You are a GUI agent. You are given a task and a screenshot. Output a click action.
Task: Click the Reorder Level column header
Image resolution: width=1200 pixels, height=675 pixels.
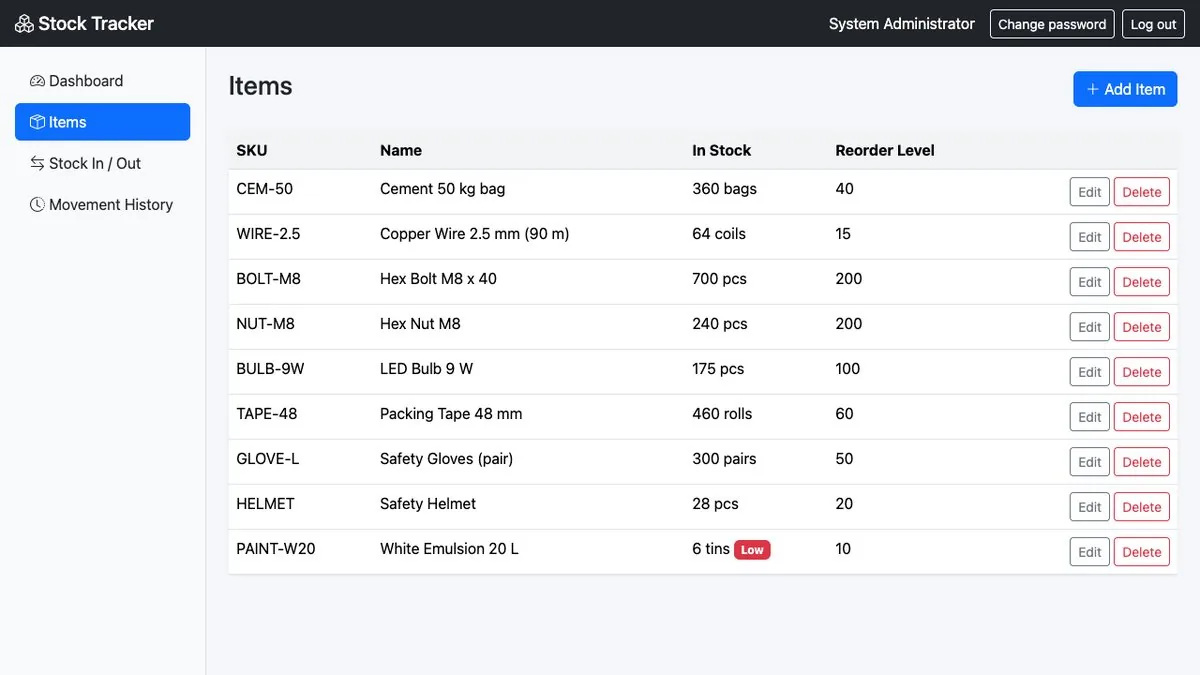[x=885, y=150]
